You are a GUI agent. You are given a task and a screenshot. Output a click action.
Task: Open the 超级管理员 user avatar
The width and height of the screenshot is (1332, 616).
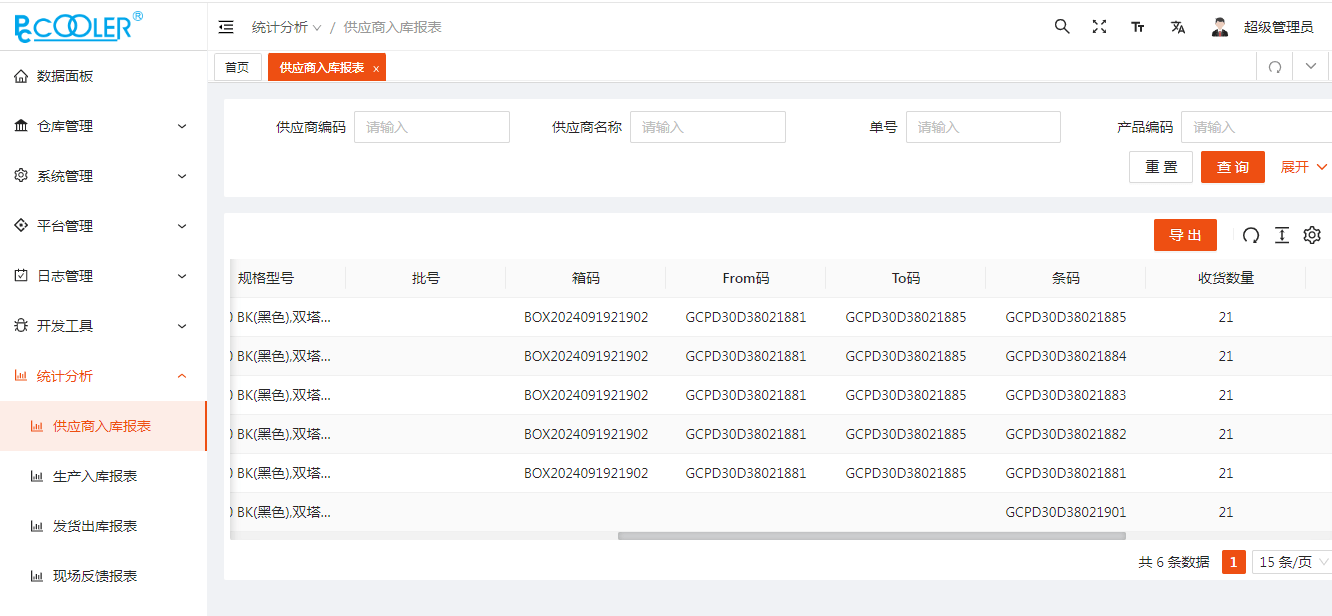(1219, 26)
